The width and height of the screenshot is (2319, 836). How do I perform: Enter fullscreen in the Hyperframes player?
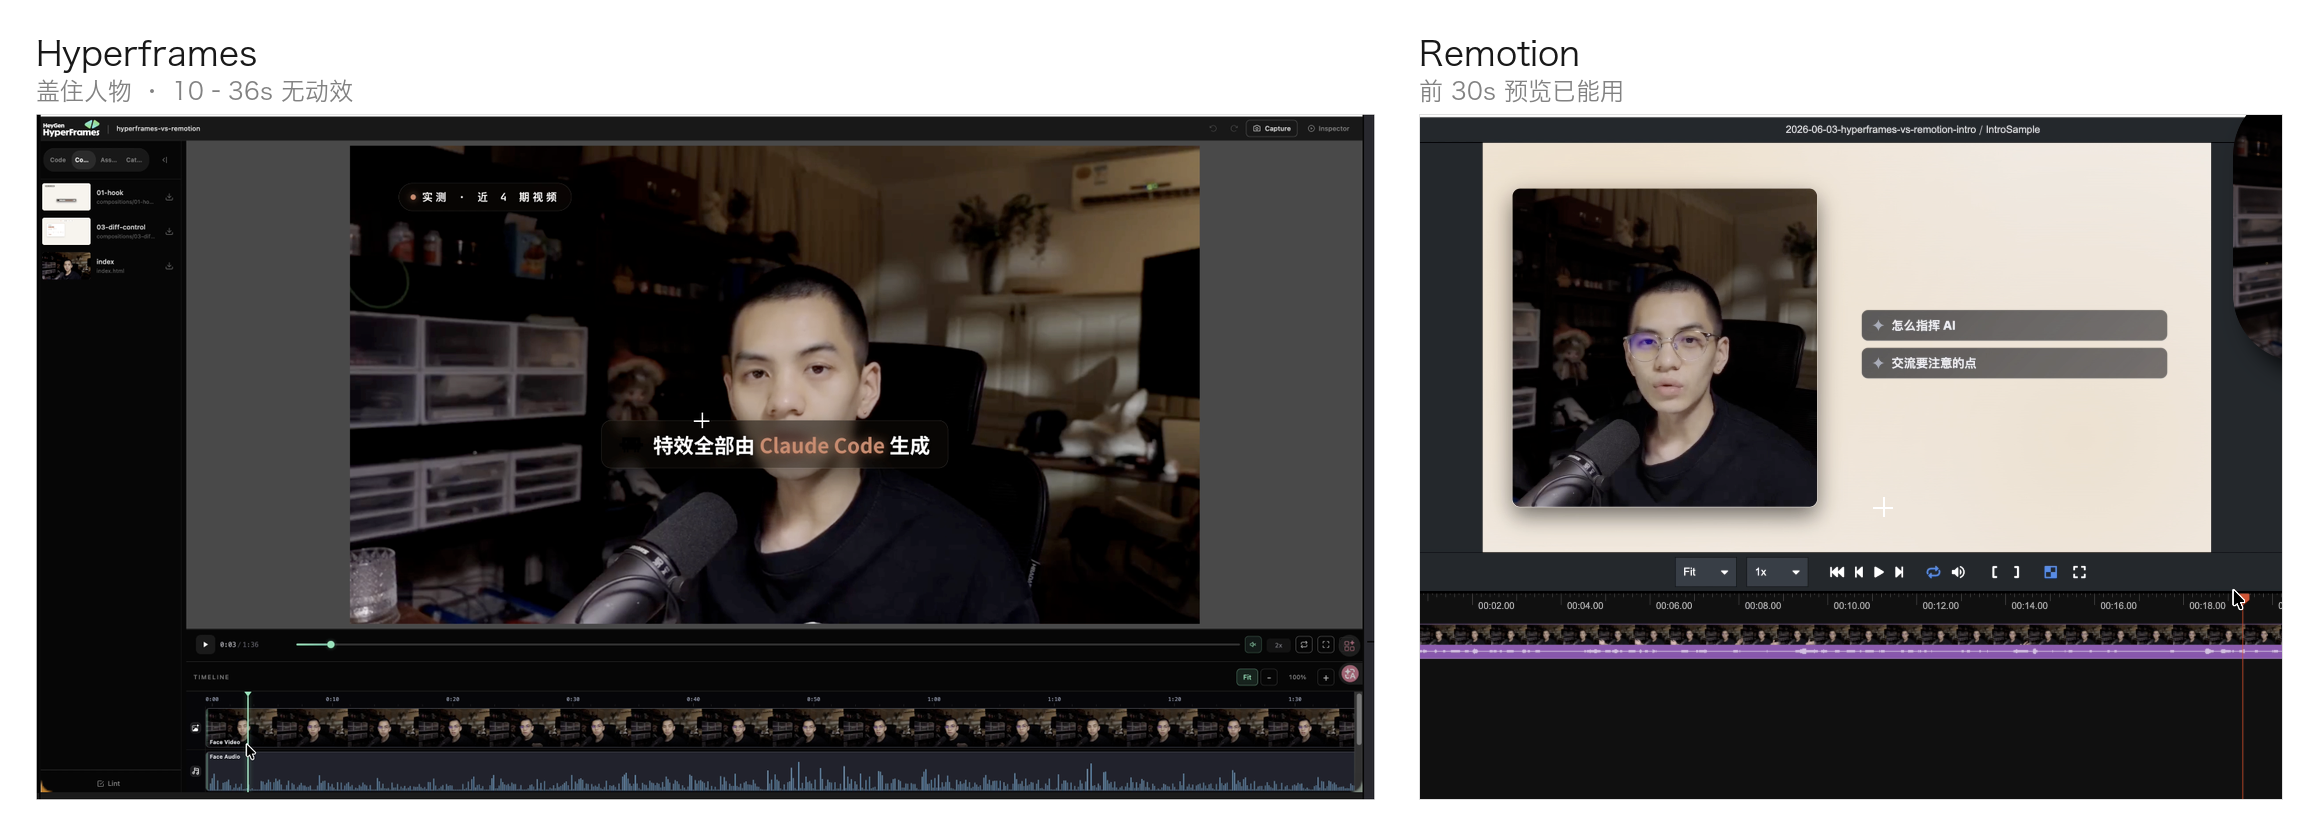coord(1326,645)
